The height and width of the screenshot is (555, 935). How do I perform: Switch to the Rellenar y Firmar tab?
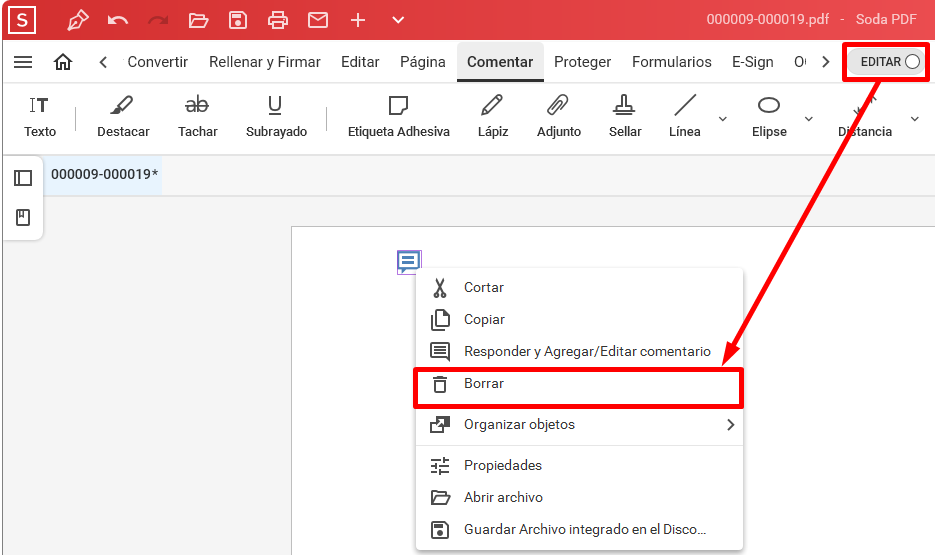pos(265,62)
